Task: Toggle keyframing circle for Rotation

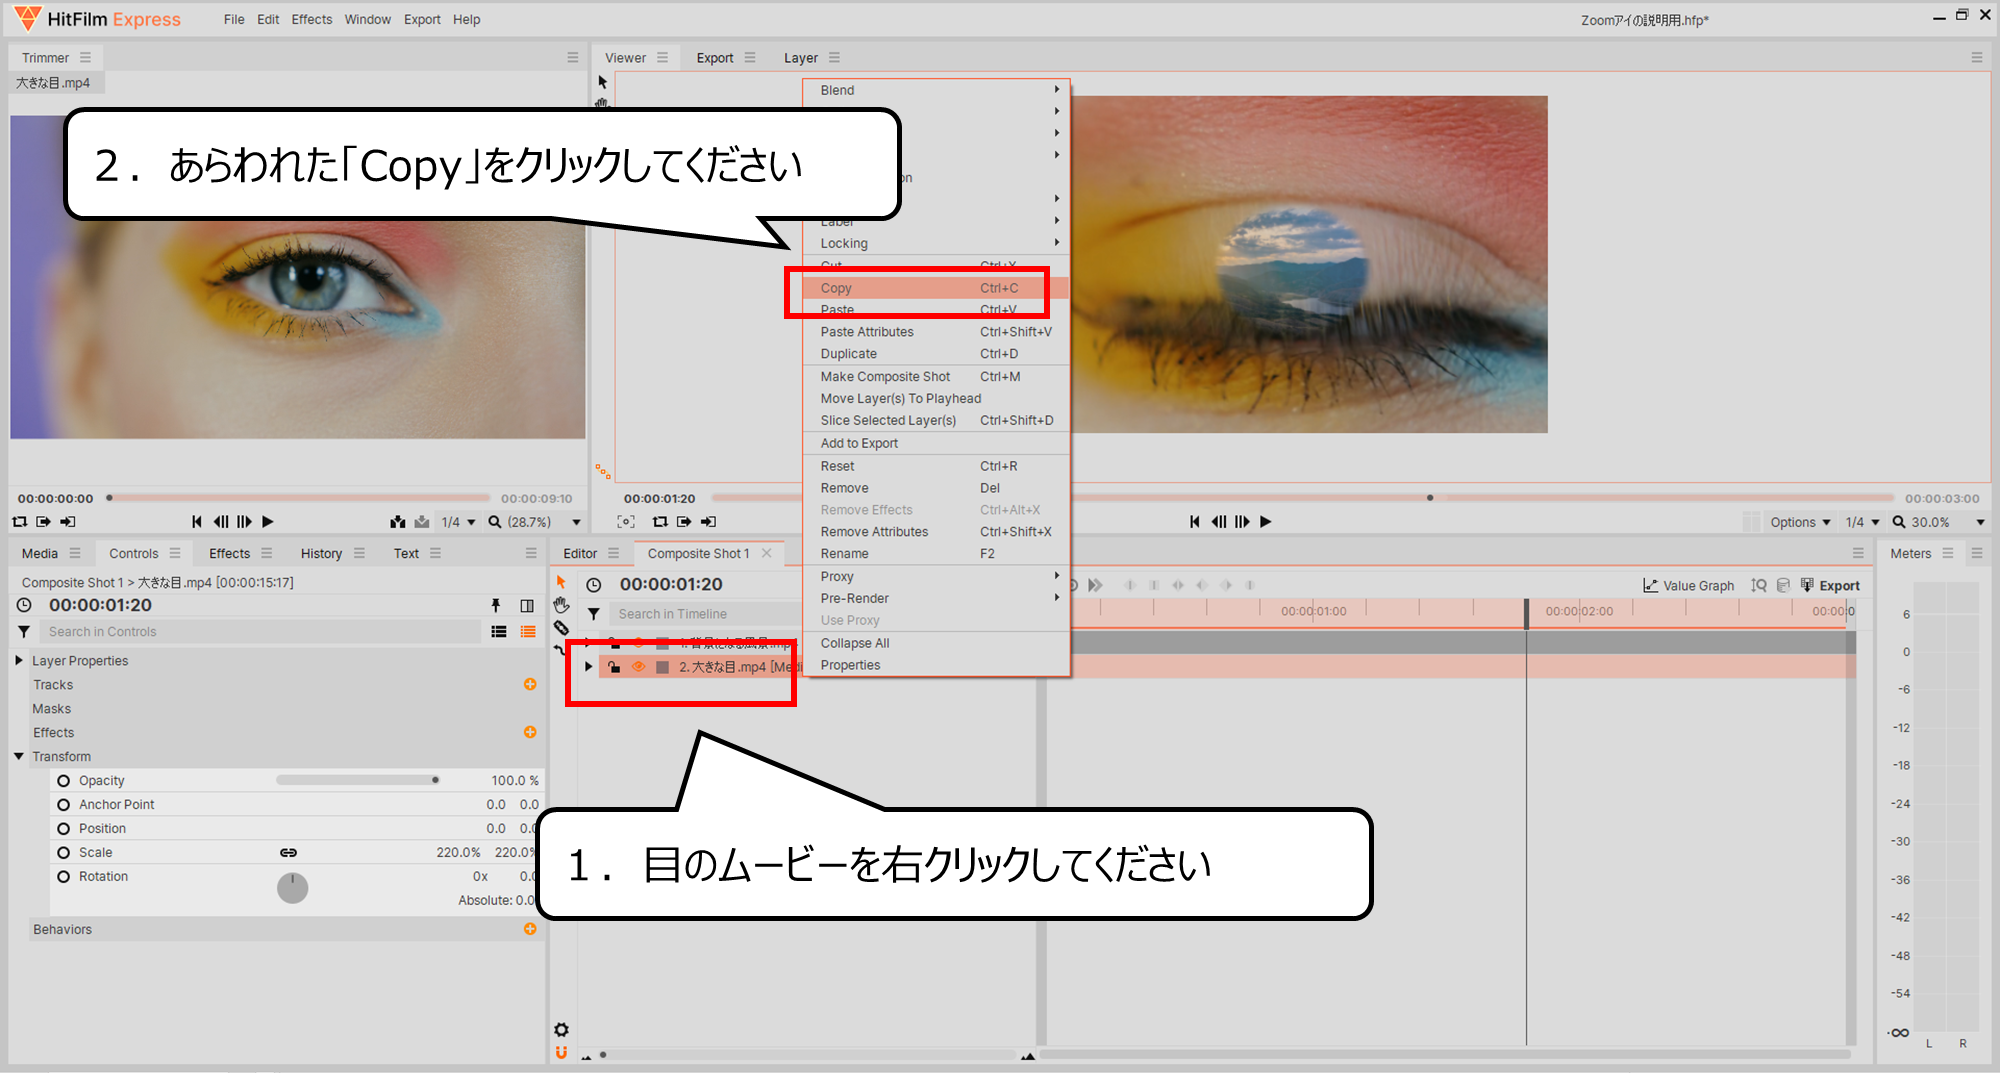Action: click(63, 877)
